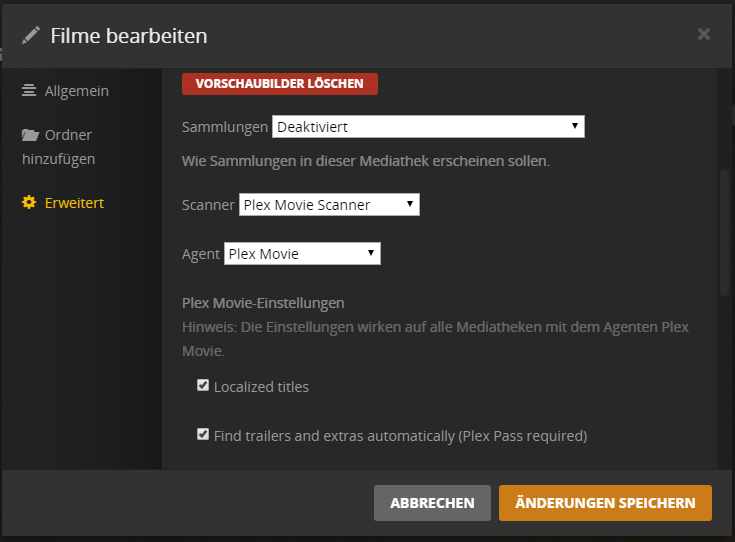This screenshot has width=735, height=542.
Task: Close the Filme bearbeiten dialog
Action: pyautogui.click(x=704, y=34)
